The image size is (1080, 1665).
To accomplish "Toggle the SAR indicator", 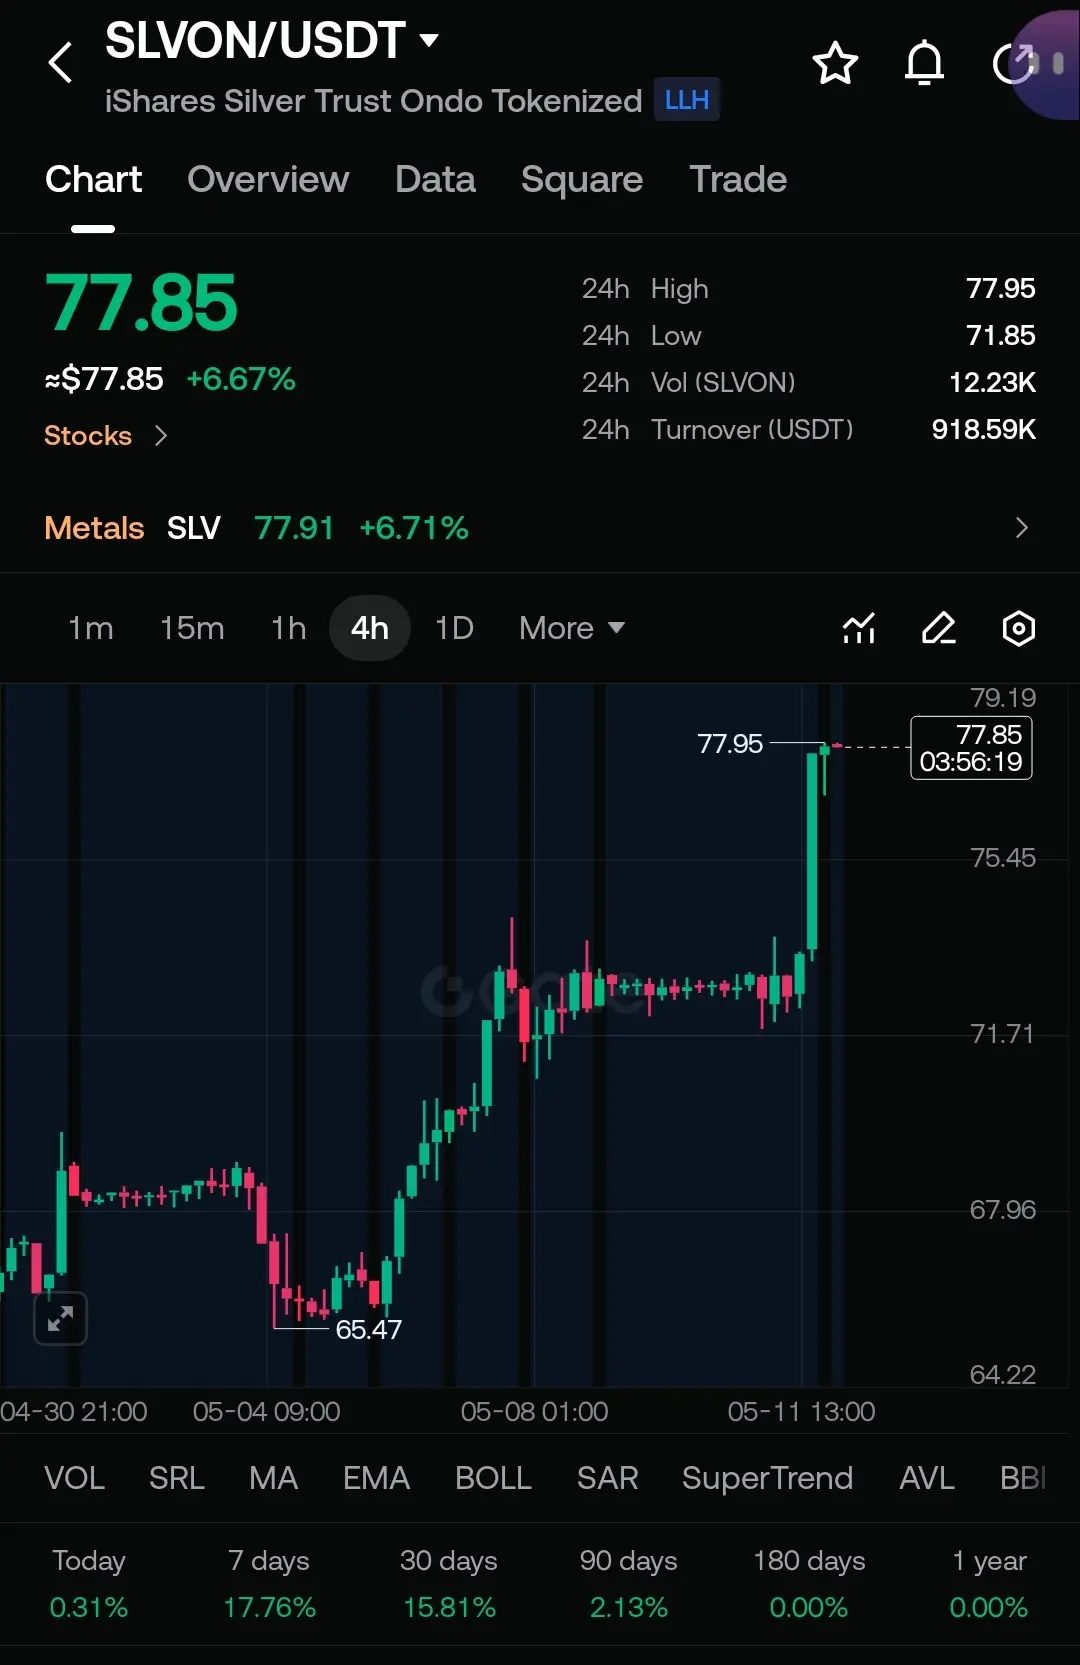I will tap(607, 1478).
